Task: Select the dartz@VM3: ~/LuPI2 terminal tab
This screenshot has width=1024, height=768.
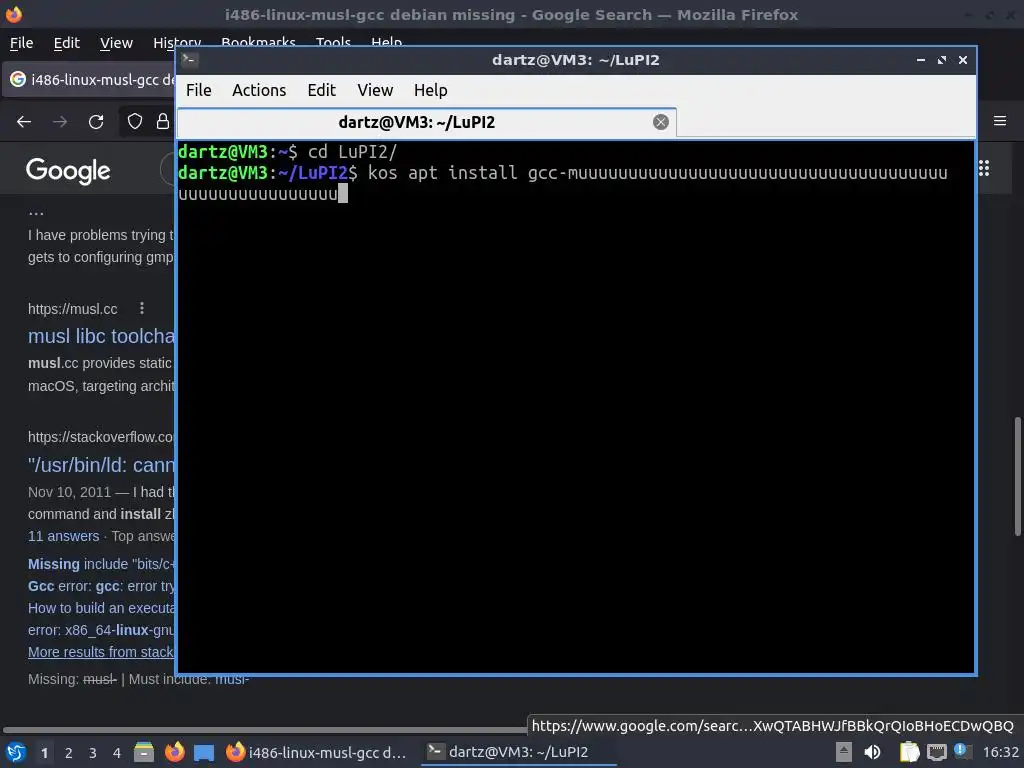Action: click(x=426, y=122)
